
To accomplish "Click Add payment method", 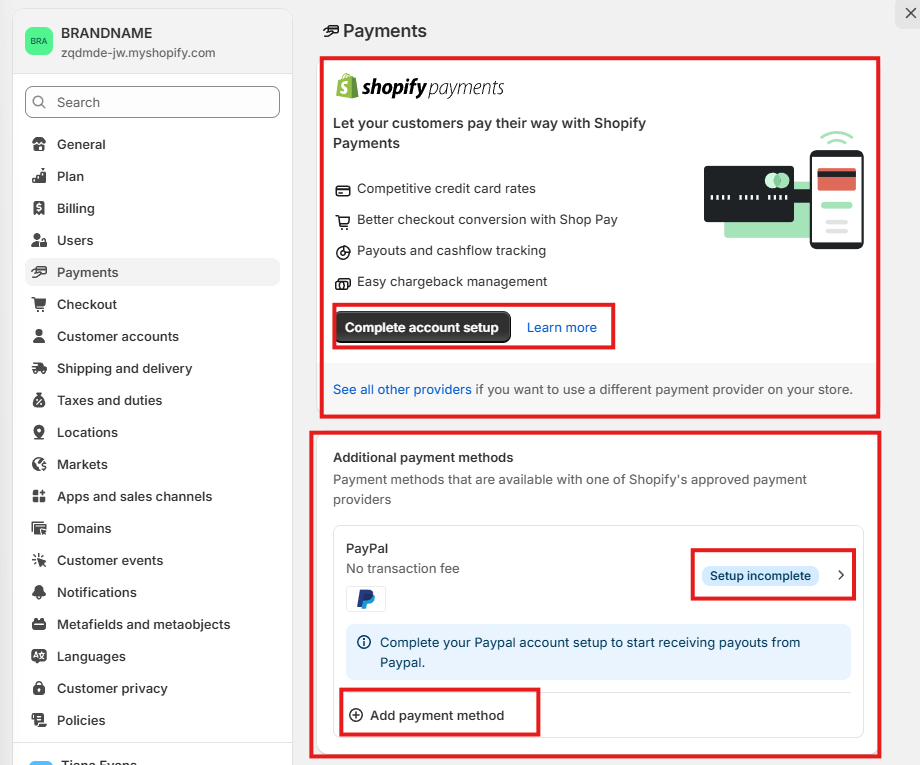I will click(437, 715).
